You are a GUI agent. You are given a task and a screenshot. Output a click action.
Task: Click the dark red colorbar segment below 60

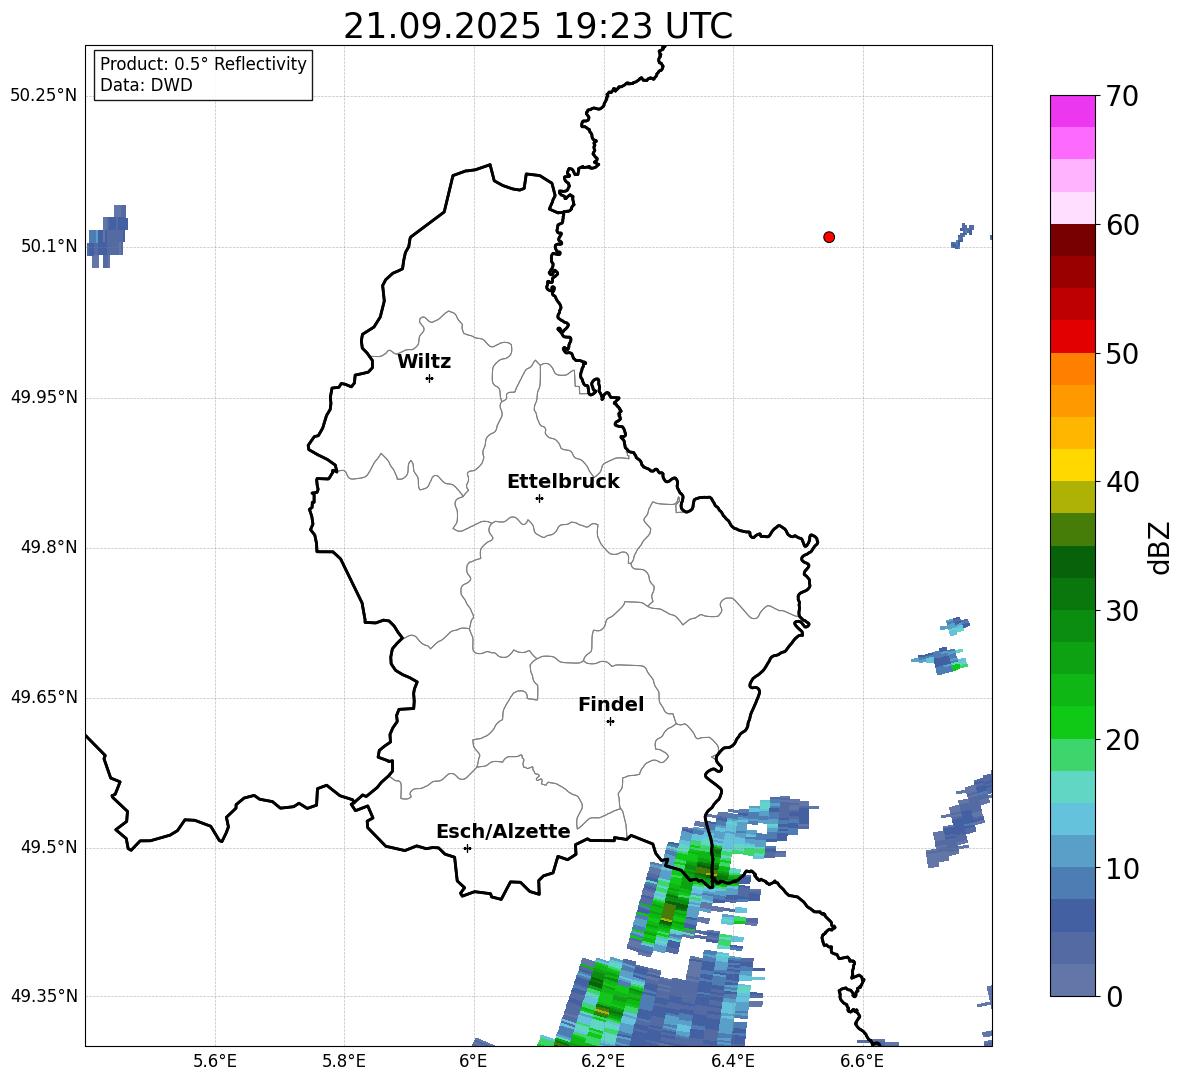(x=1072, y=240)
